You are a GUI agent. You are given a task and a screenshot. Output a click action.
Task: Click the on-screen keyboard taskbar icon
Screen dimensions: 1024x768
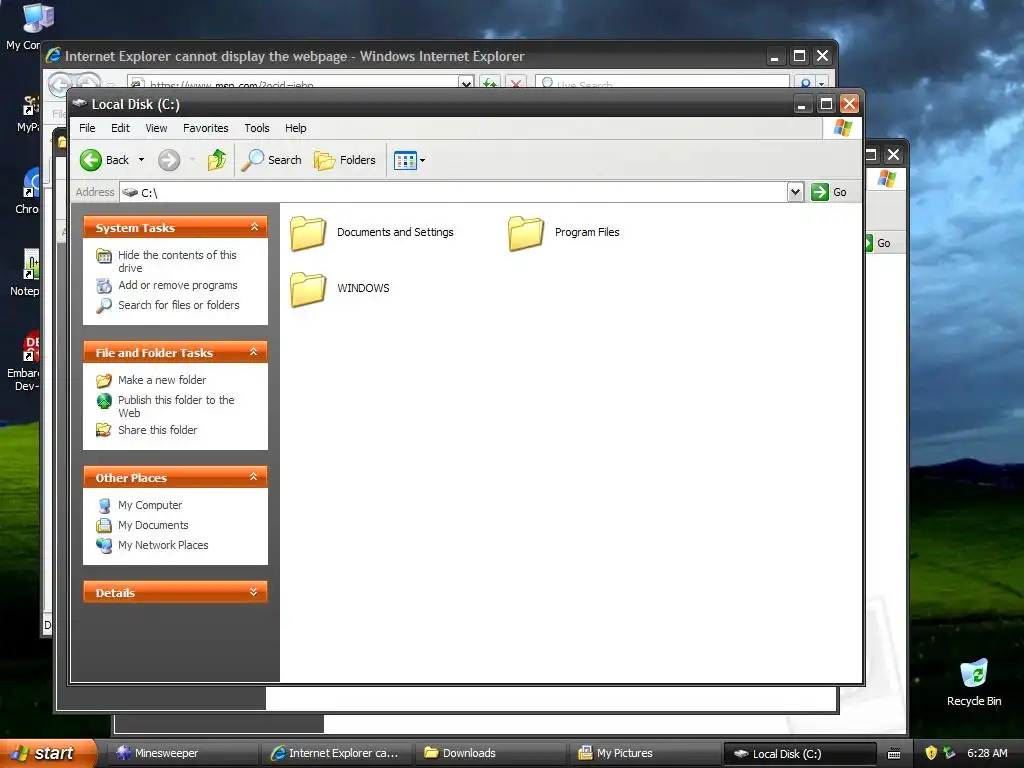tap(894, 754)
